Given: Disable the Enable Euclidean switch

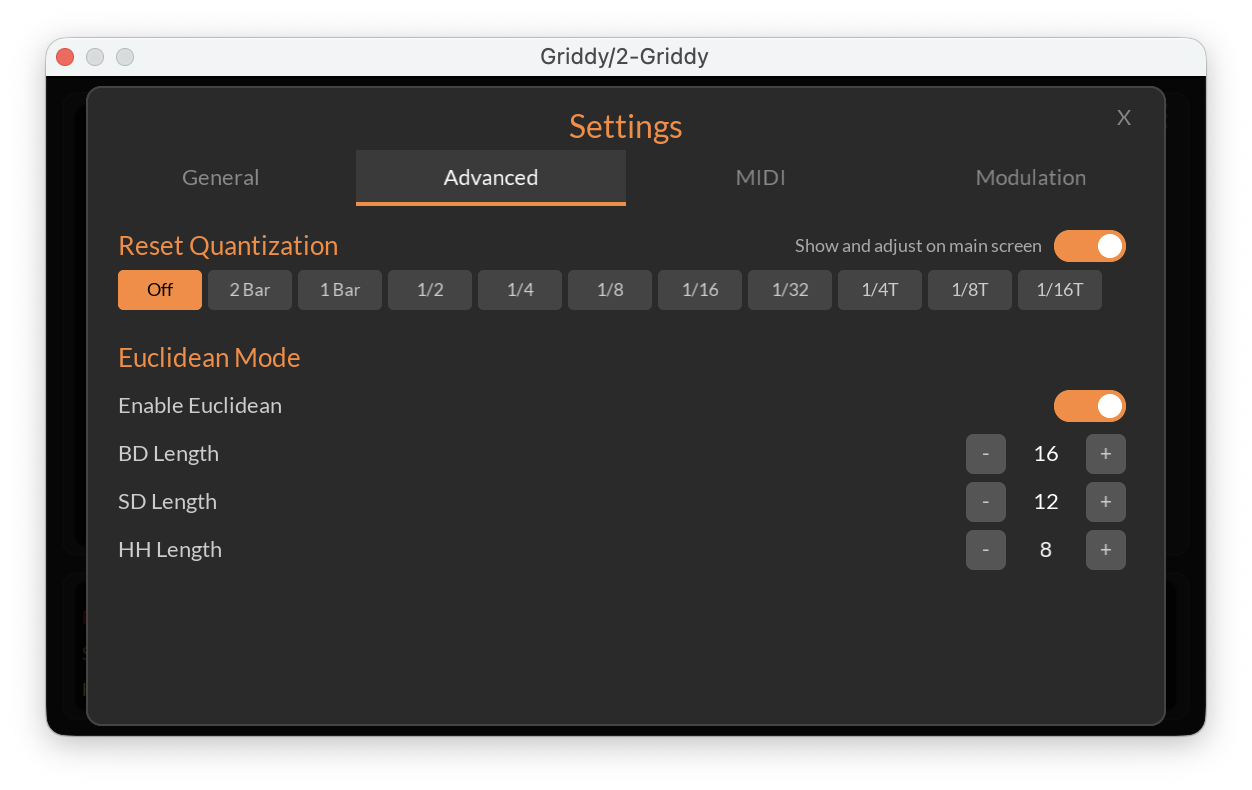Looking at the screenshot, I should coord(1090,406).
